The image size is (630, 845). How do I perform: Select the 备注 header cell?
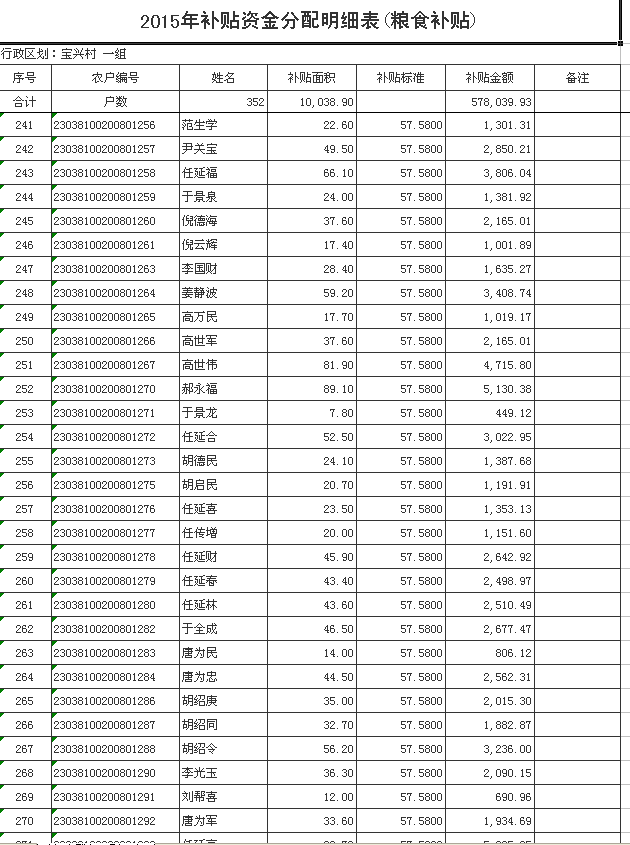click(x=577, y=78)
